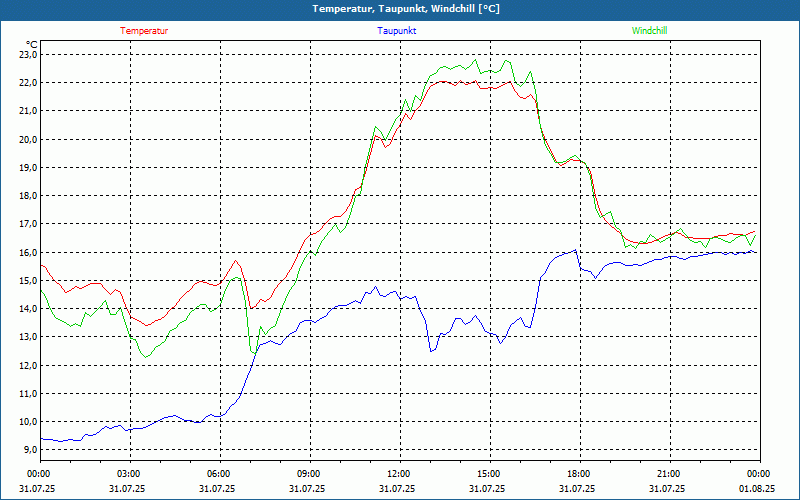The height and width of the screenshot is (500, 800).
Task: Click the 31.07.25 date under 03:00
Action: click(x=127, y=488)
